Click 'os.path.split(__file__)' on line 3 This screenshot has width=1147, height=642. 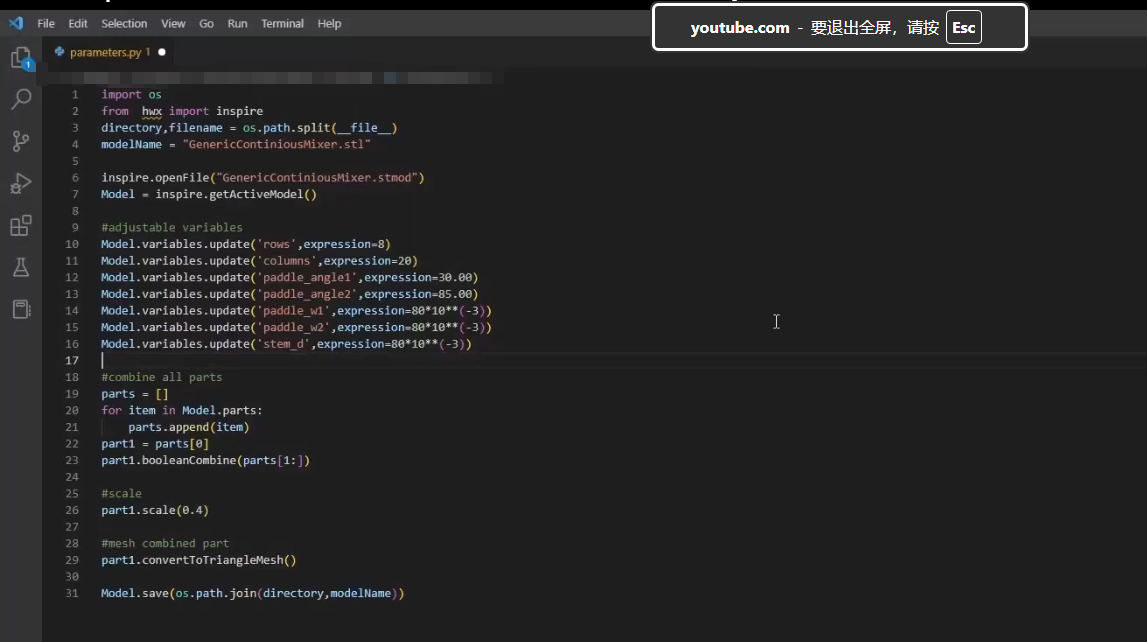click(320, 128)
